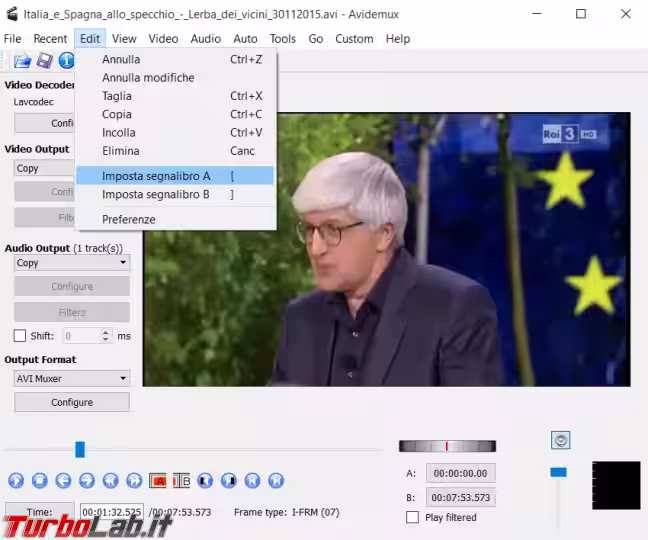Select Taglia in the Edit menu
This screenshot has width=648, height=540.
[x=175, y=96]
